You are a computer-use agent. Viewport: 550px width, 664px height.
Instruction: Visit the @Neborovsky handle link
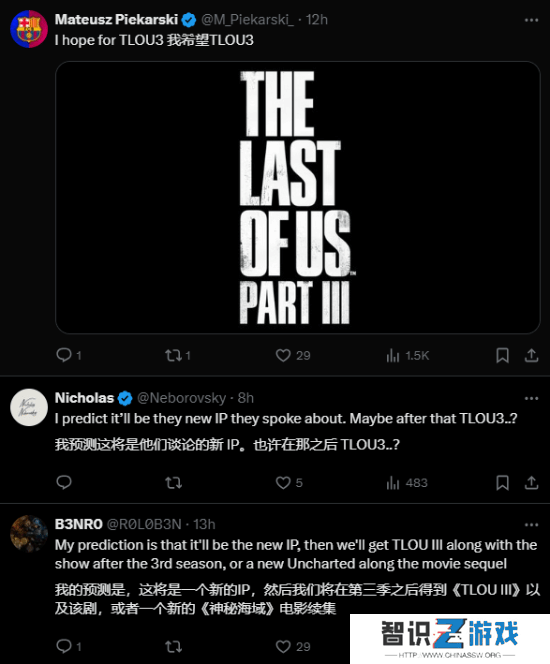pos(182,398)
